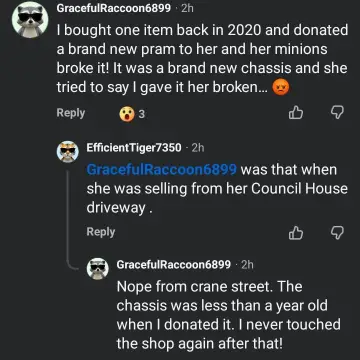The image size is (360, 360).
Task: Open GracefulRaccoon6899 username on crane street reply
Action: pos(174,265)
